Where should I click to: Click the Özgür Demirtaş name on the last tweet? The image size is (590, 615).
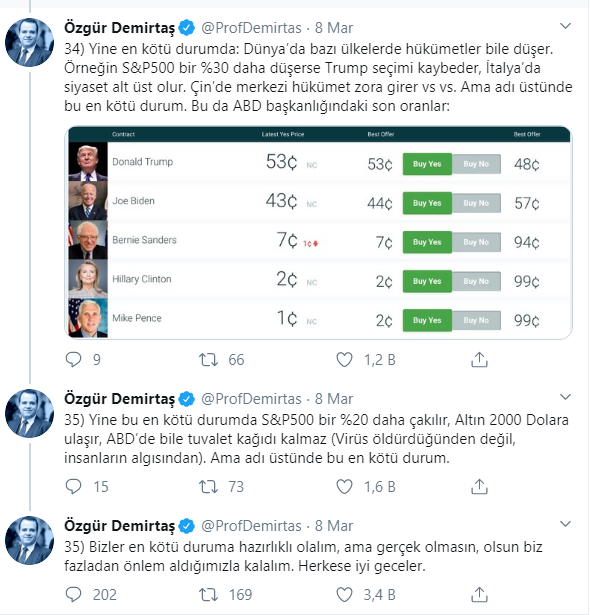click(x=120, y=526)
